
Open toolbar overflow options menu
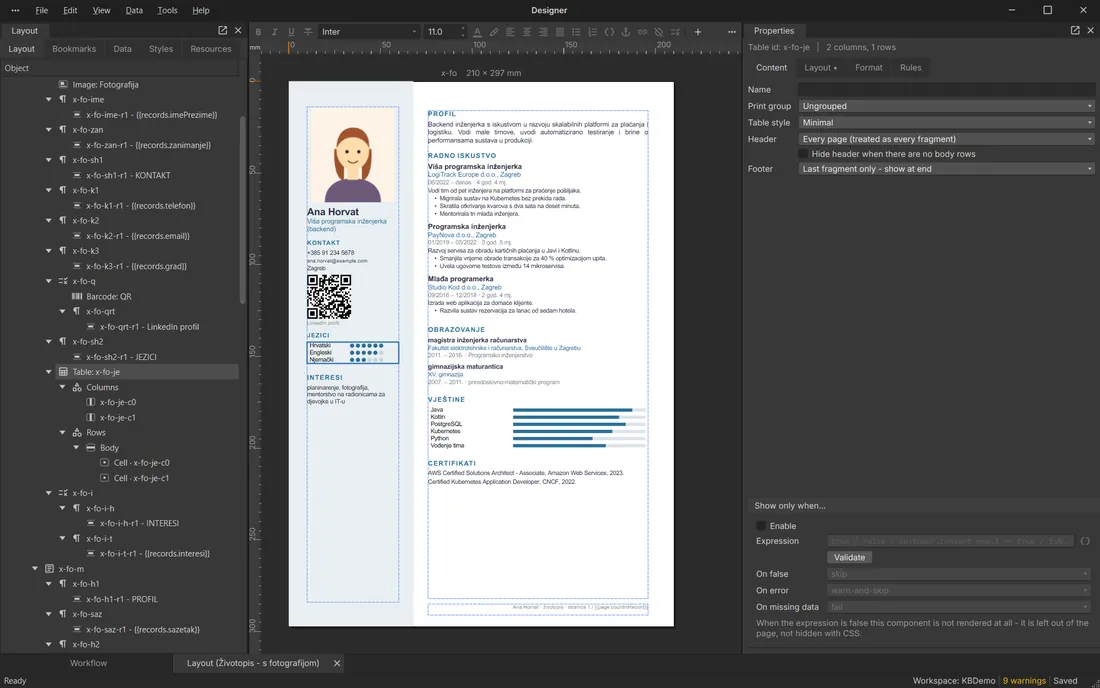(x=732, y=32)
